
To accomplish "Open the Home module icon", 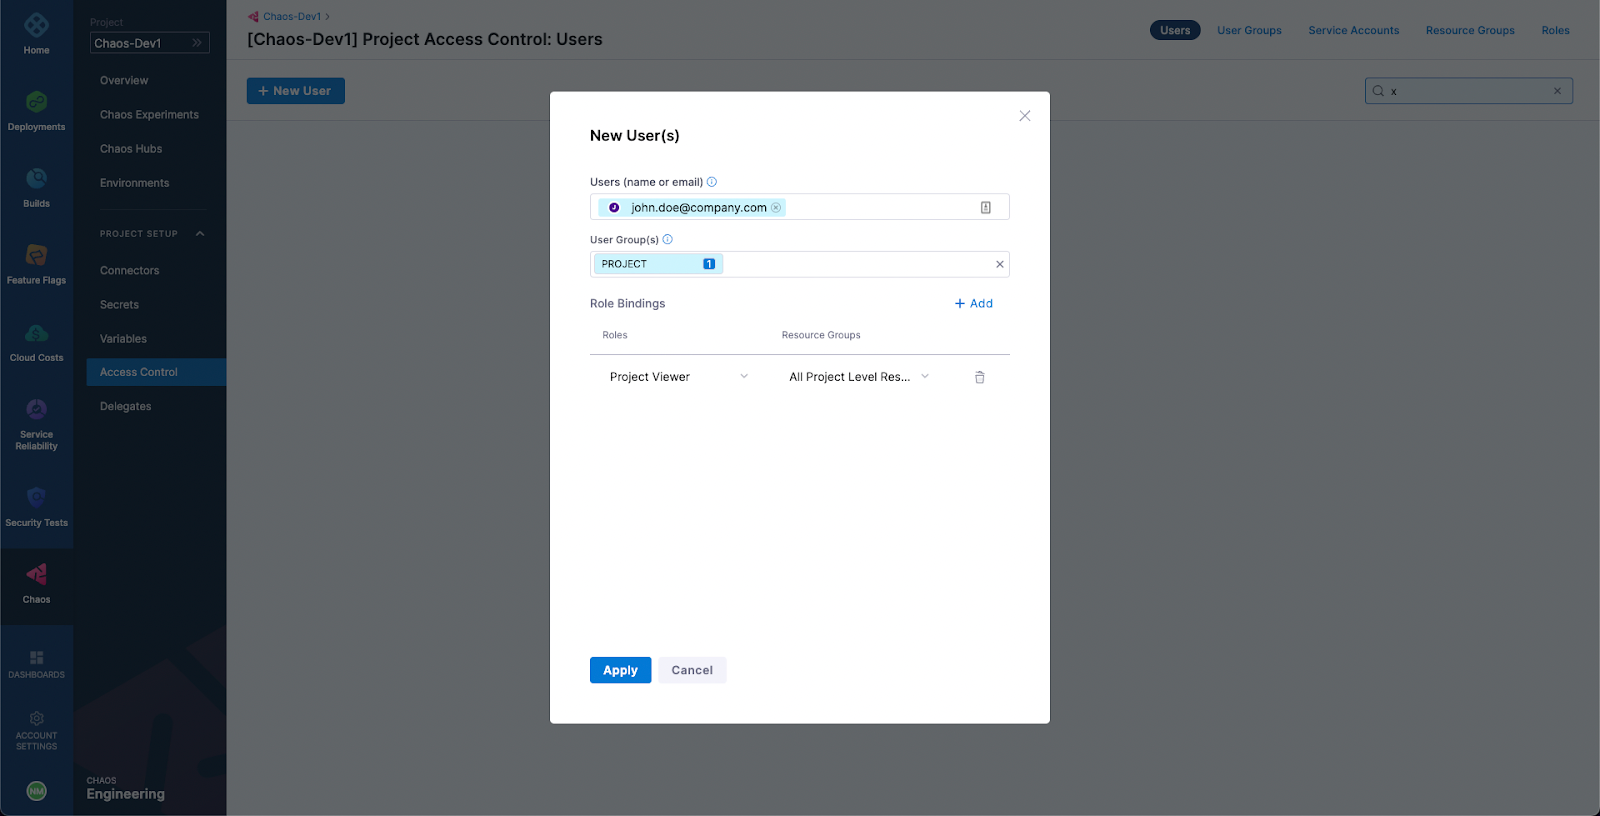I will tap(36, 26).
